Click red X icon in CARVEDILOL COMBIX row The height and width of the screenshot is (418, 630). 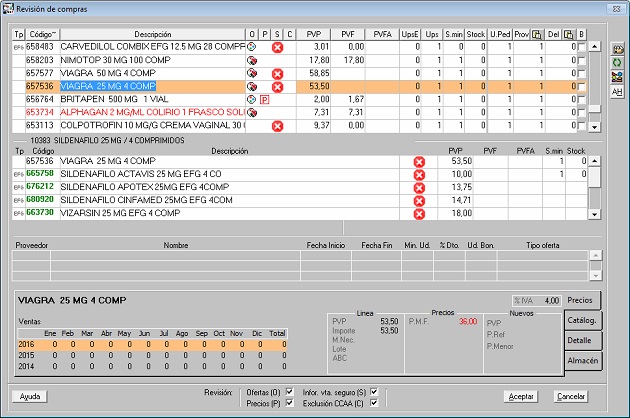(x=277, y=47)
